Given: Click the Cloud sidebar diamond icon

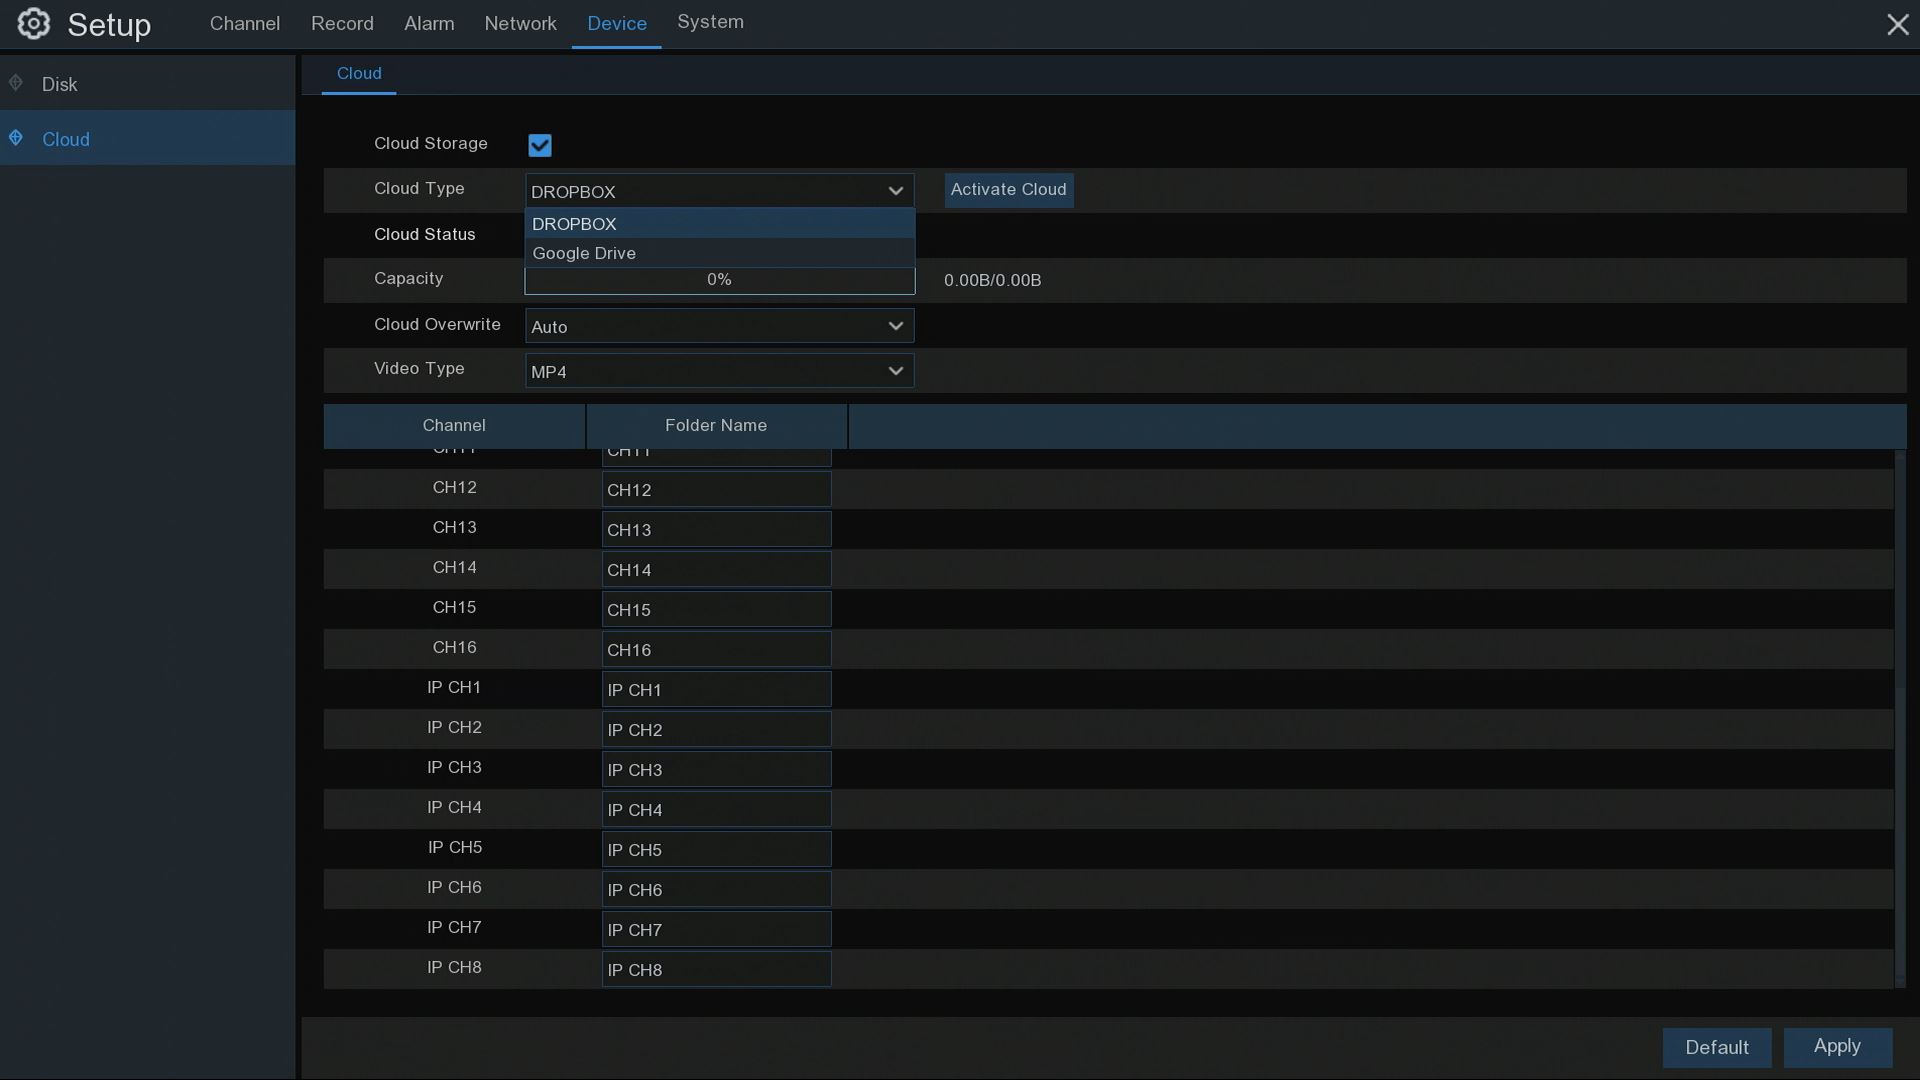Looking at the screenshot, I should 16,138.
